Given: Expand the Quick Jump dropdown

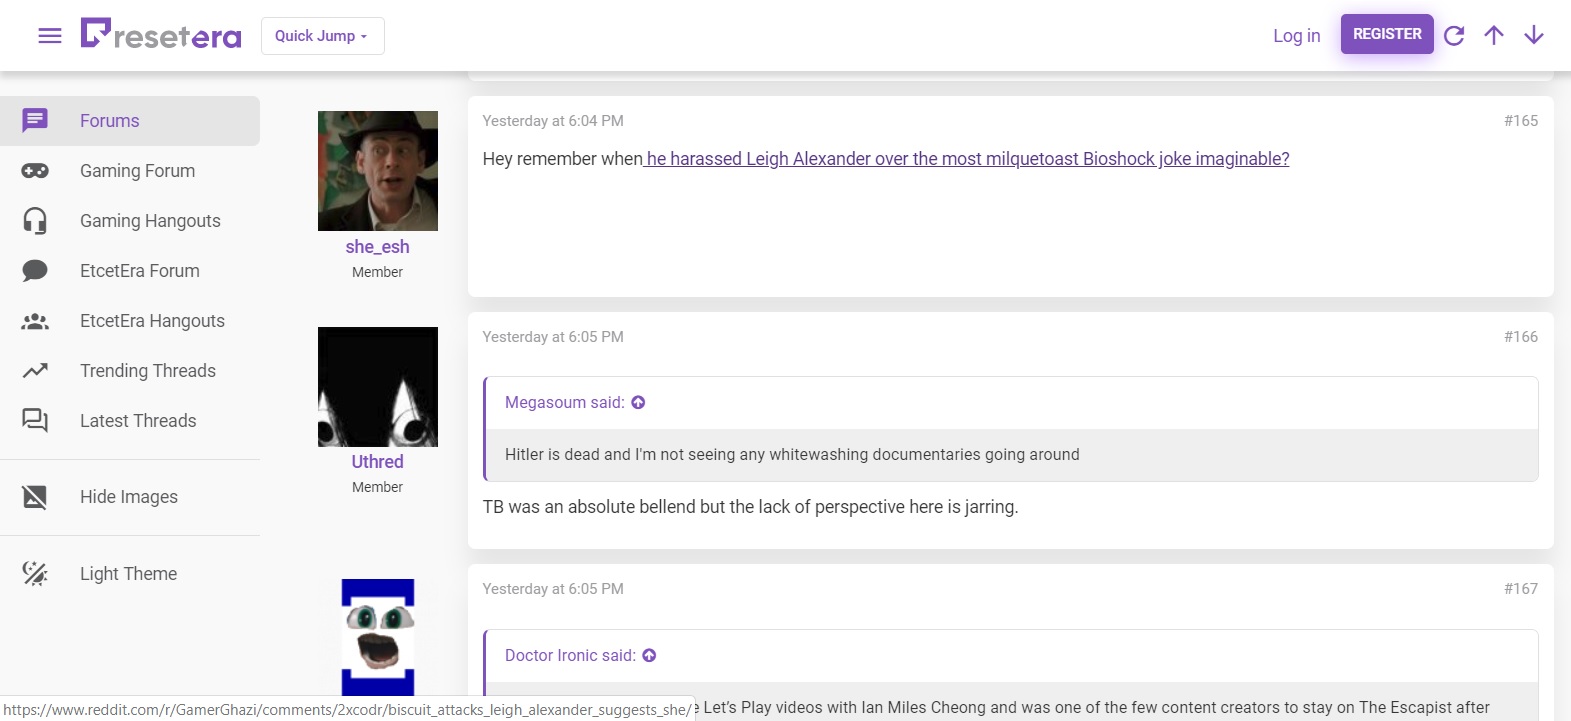Looking at the screenshot, I should pos(322,36).
